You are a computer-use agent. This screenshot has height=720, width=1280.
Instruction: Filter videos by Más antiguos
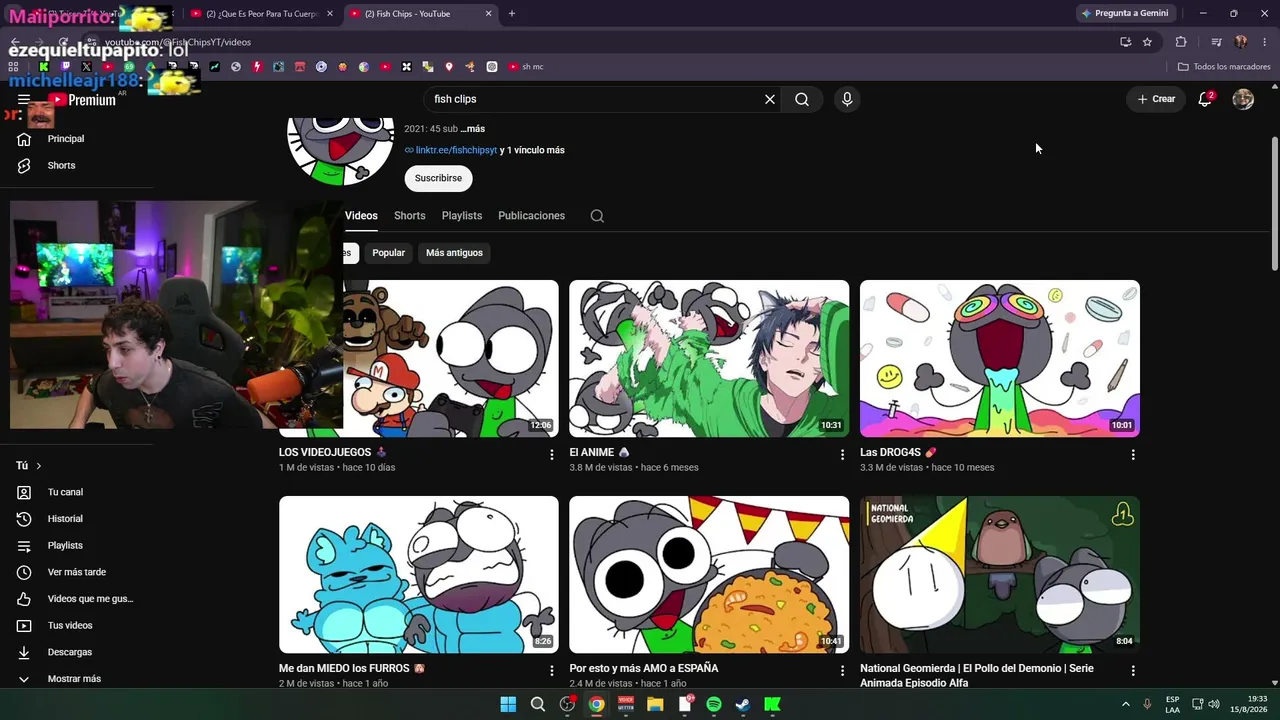(454, 253)
